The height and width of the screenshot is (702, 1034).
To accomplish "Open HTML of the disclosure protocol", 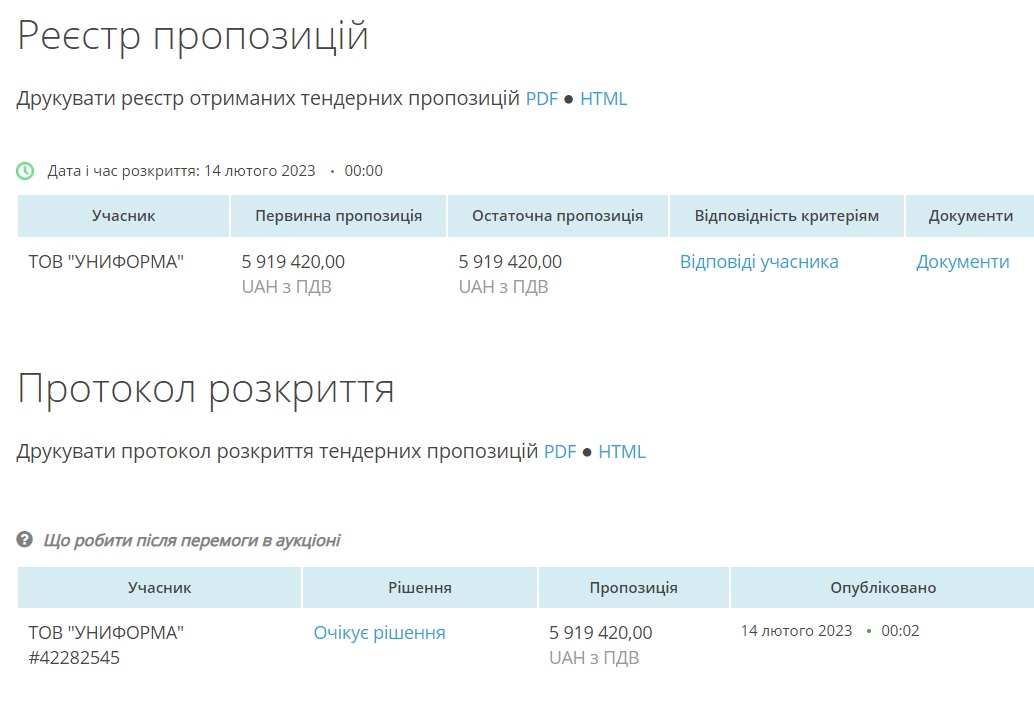I will [622, 452].
